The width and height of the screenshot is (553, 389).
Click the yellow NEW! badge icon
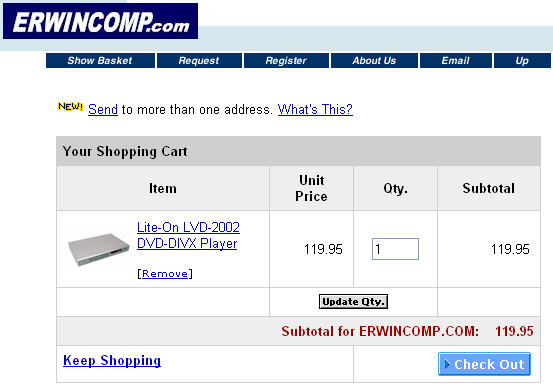[x=71, y=106]
